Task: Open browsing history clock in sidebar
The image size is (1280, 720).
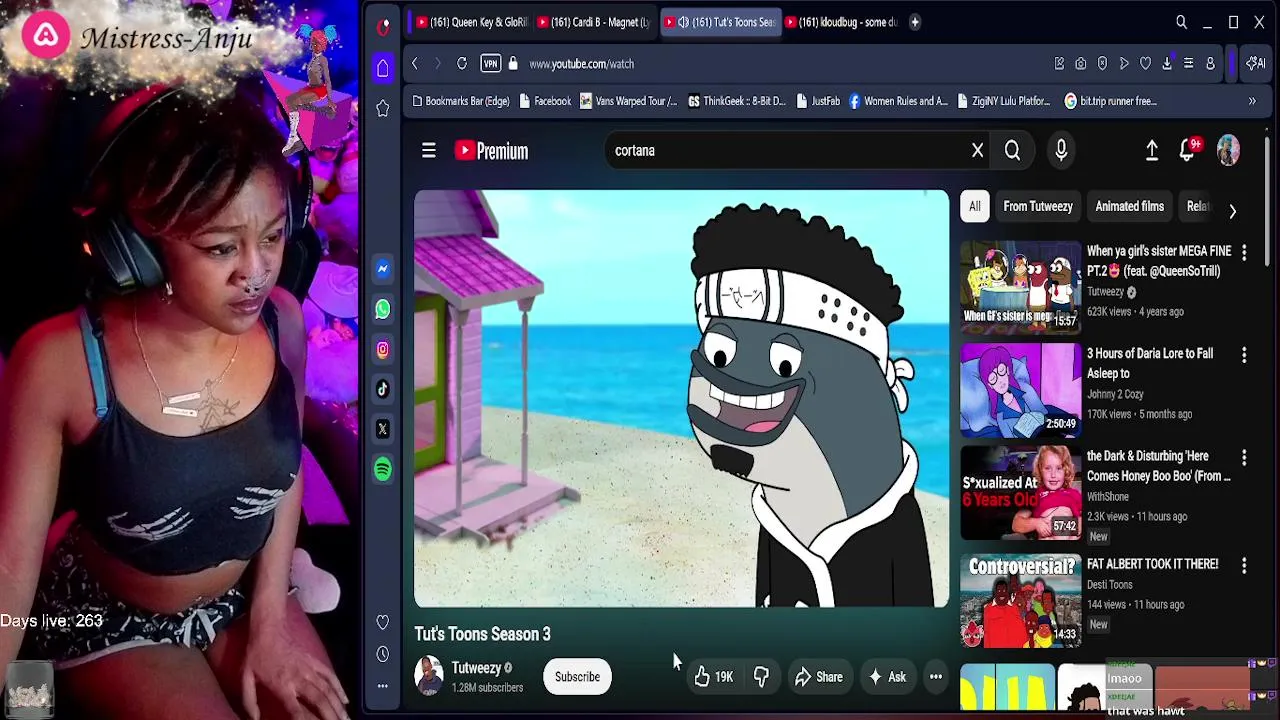Action: [x=383, y=654]
